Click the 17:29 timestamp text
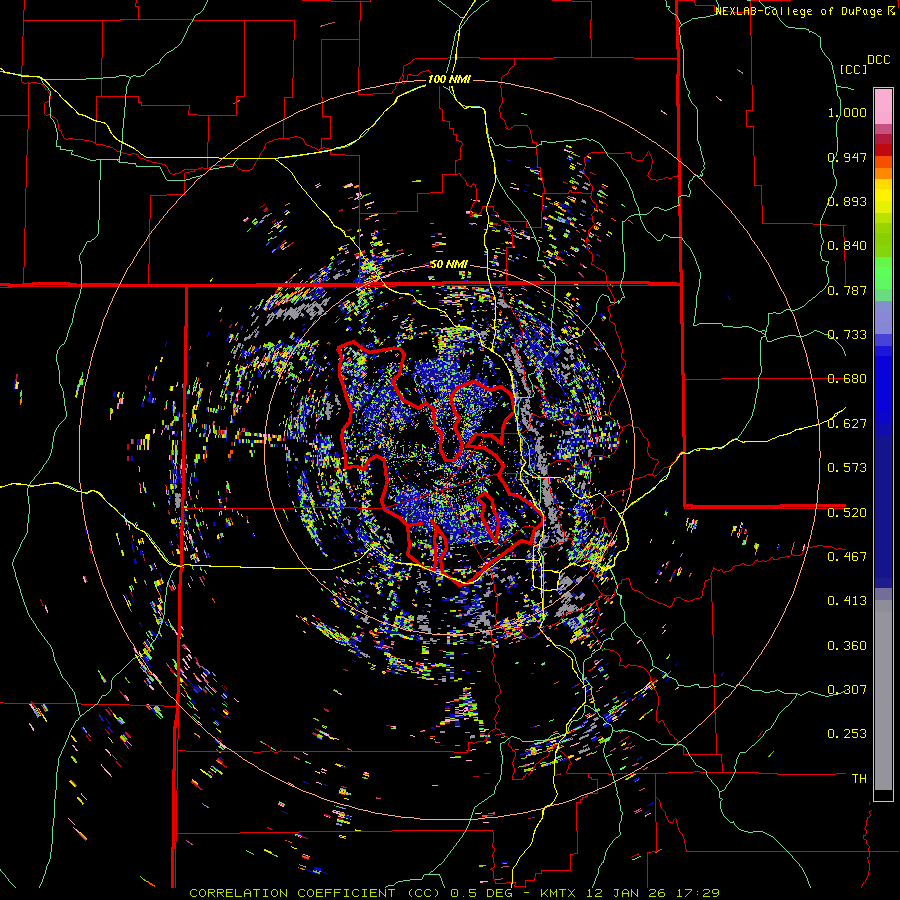Viewport: 900px width, 900px height. [x=697, y=893]
